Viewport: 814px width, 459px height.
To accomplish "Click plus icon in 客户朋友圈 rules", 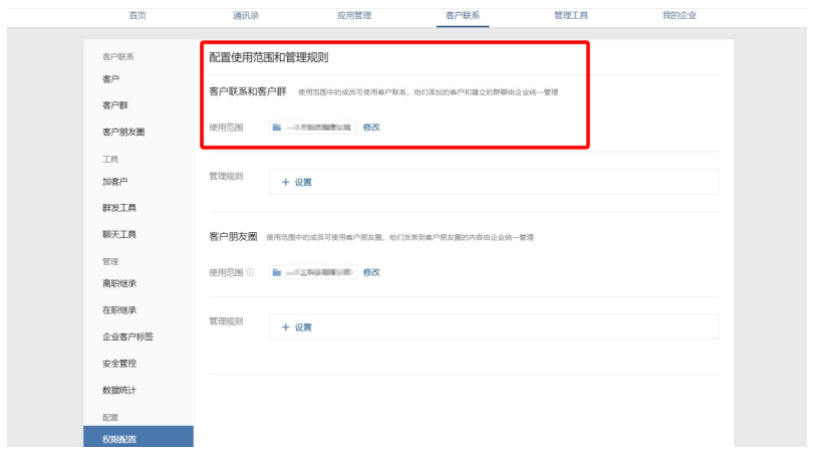I will [x=286, y=327].
